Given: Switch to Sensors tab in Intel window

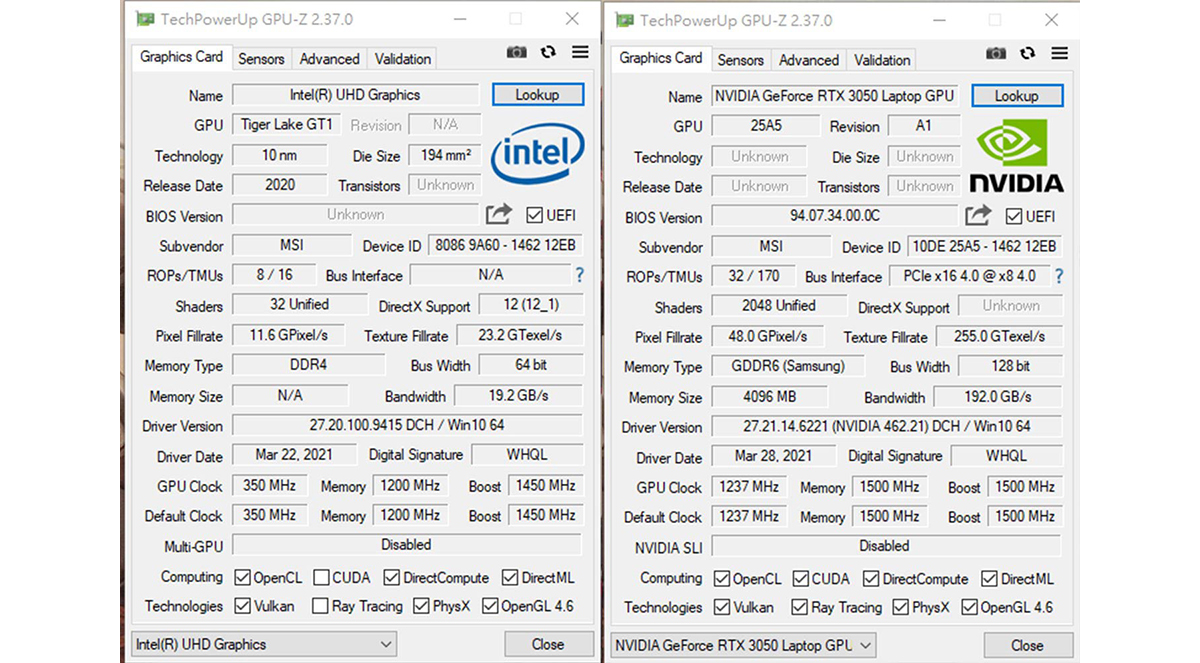Looking at the screenshot, I should point(261,59).
